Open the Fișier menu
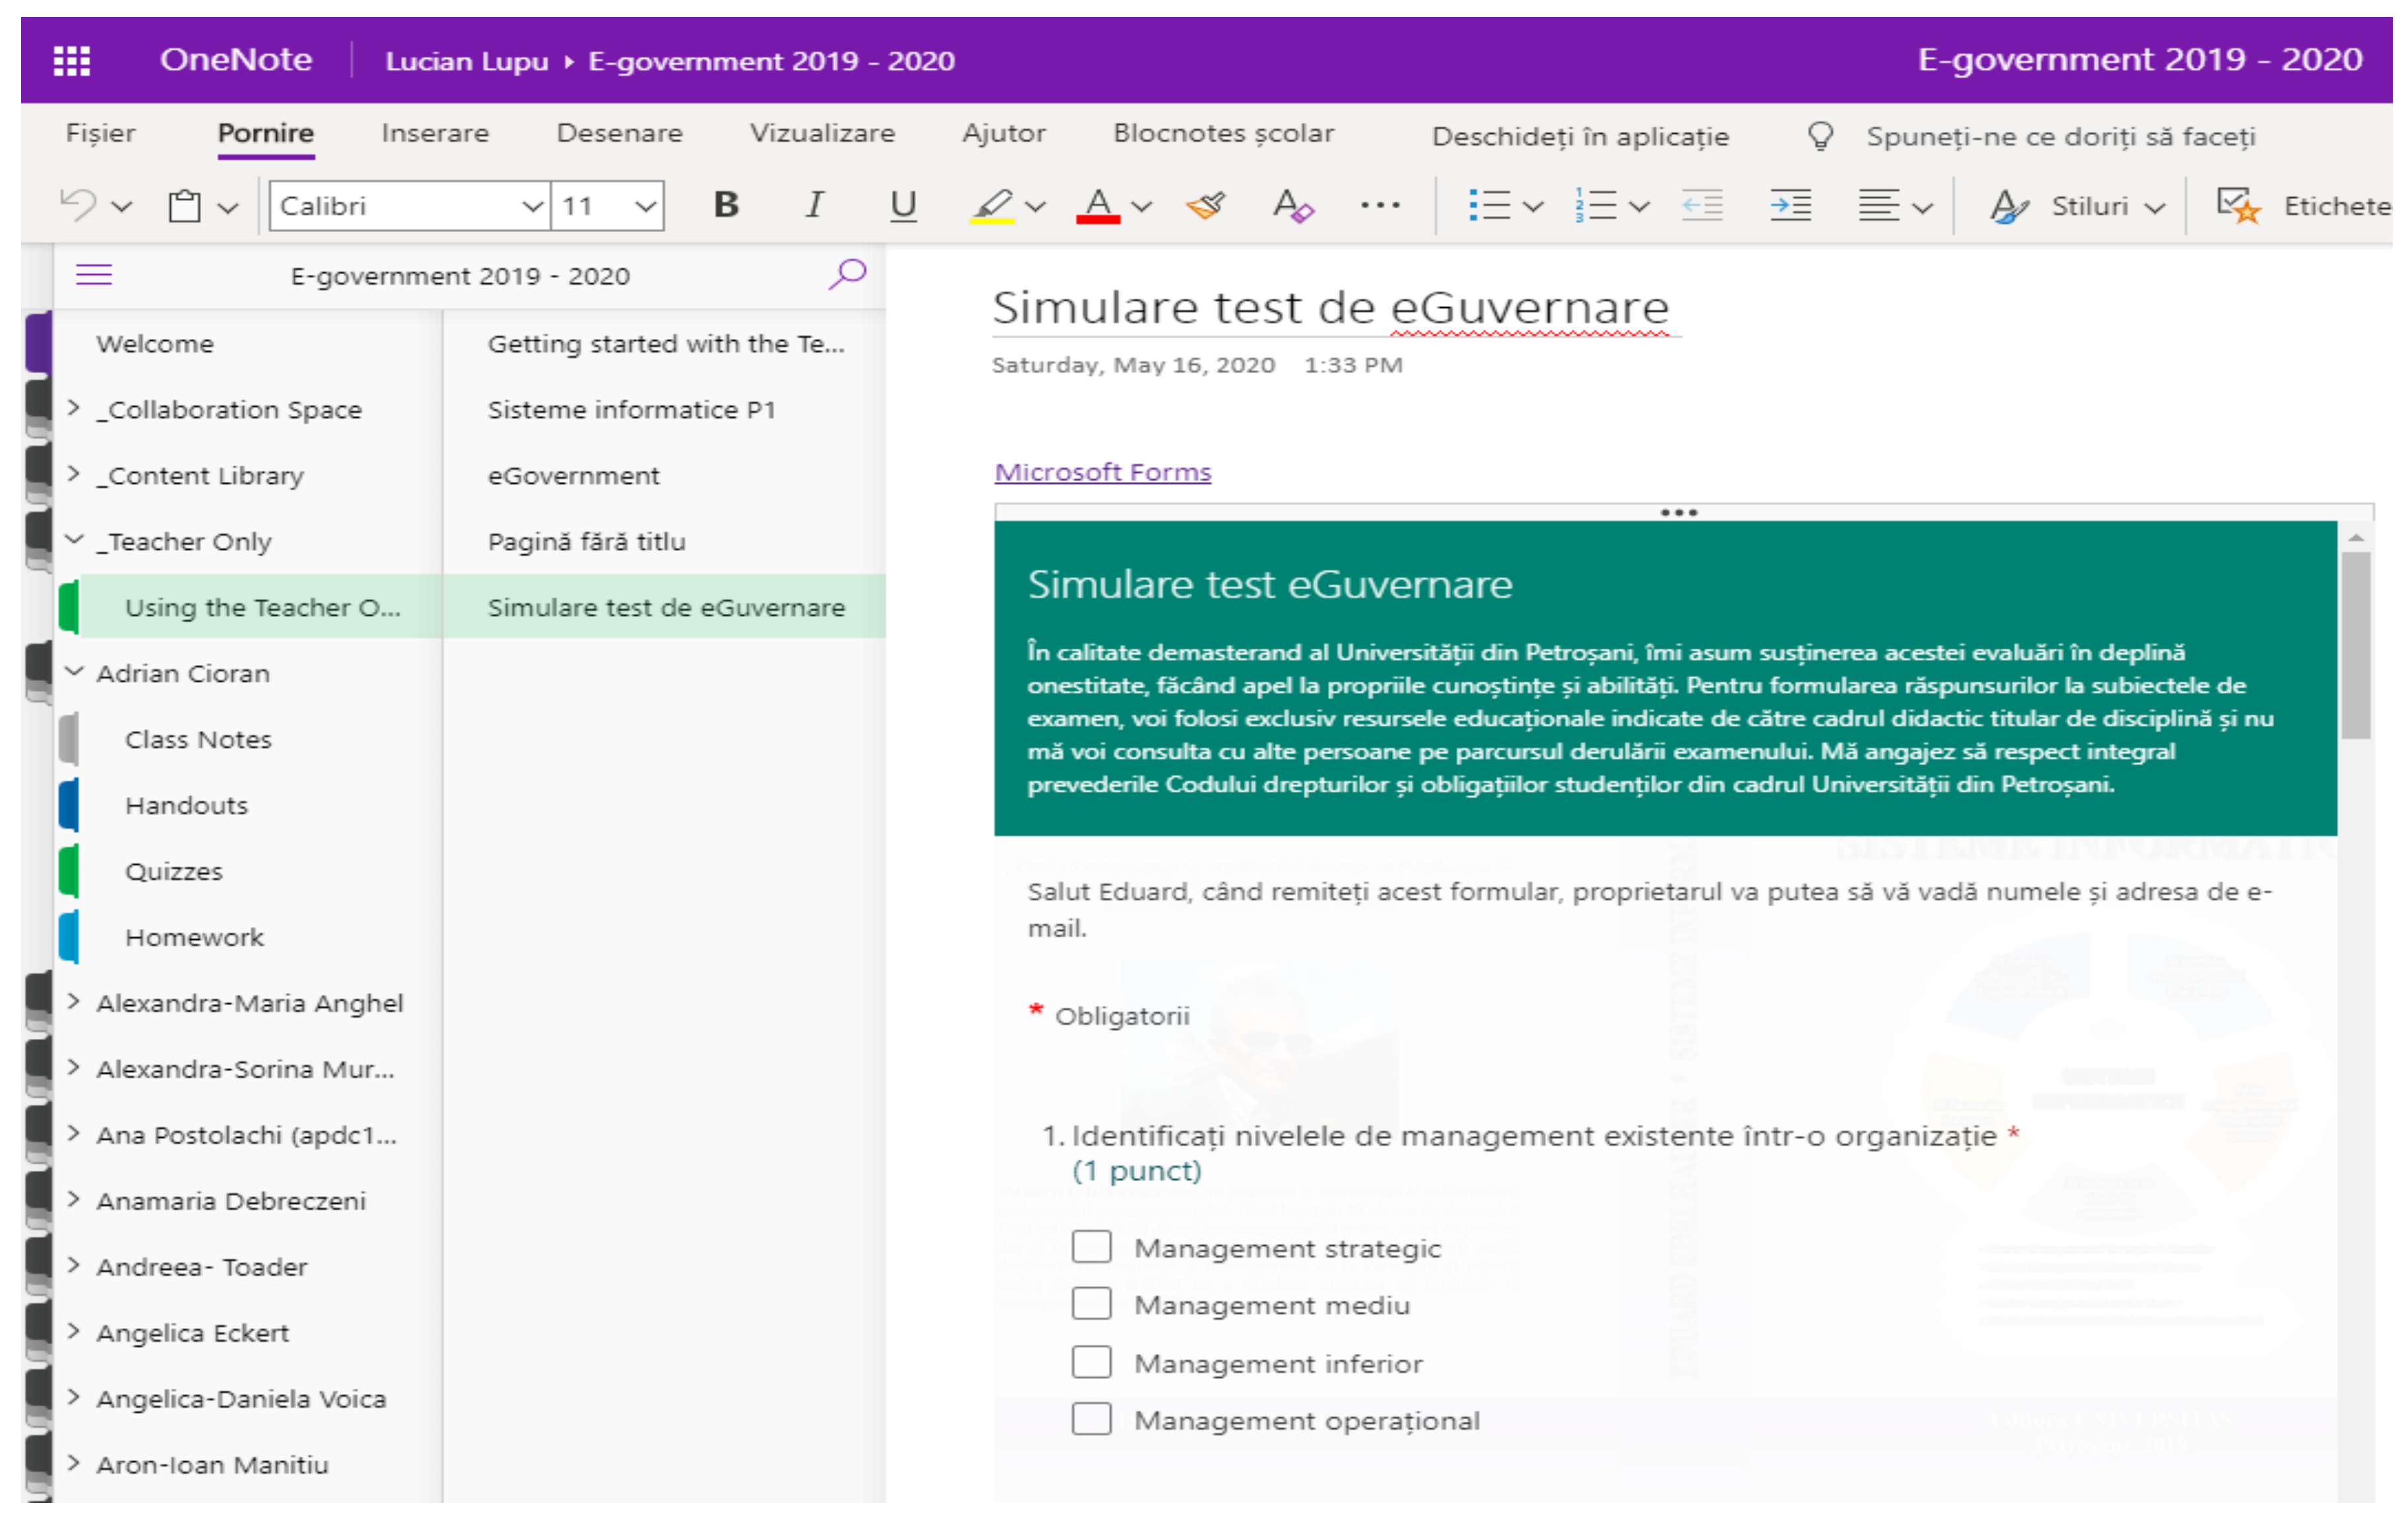Viewport: 2408px width, 1524px height. (100, 134)
